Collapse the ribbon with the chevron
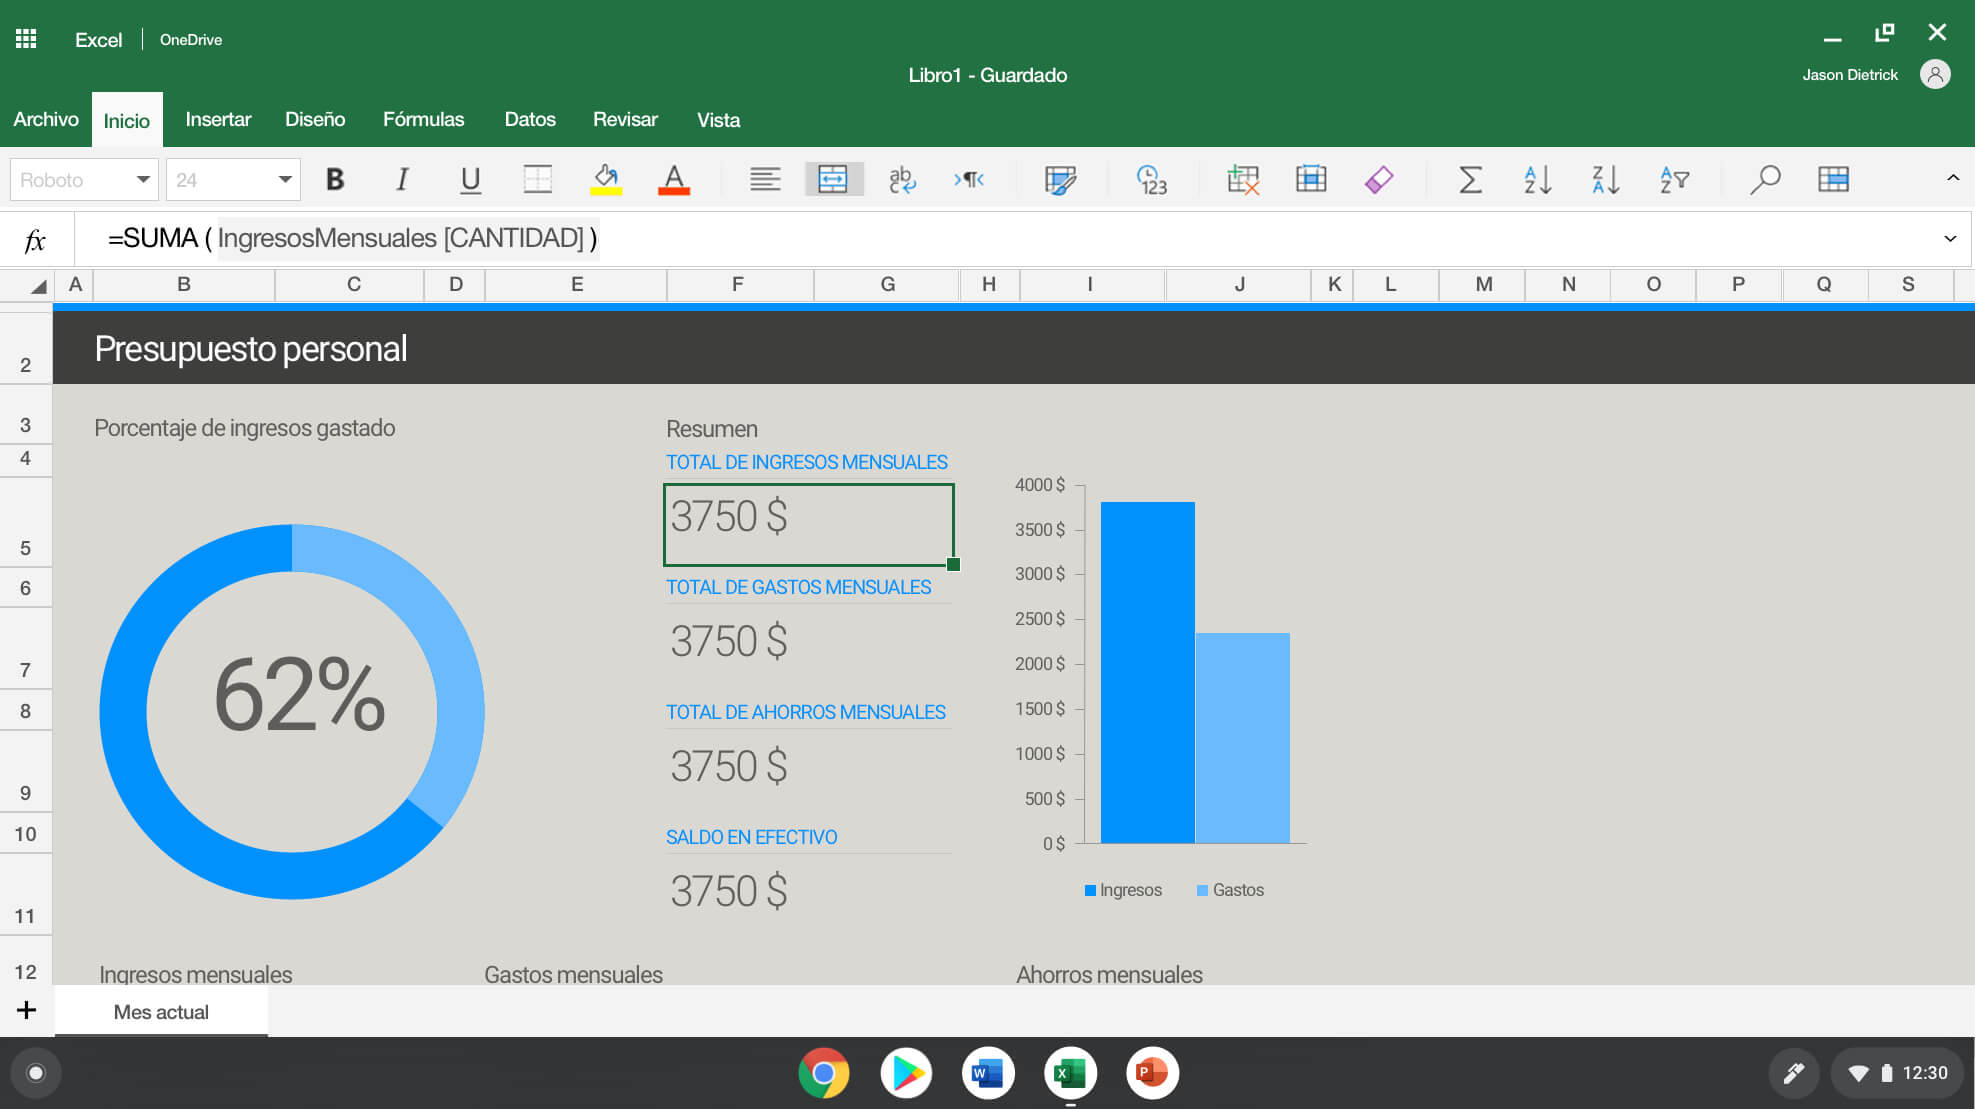This screenshot has width=1975, height=1109. [1952, 177]
